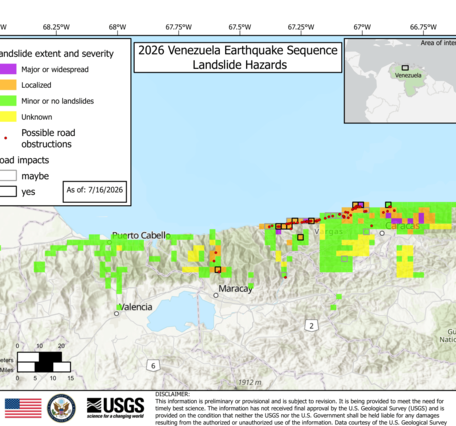The width and height of the screenshot is (456, 426).
Task: Click the 'Caracas' map label
Action: tap(402, 226)
